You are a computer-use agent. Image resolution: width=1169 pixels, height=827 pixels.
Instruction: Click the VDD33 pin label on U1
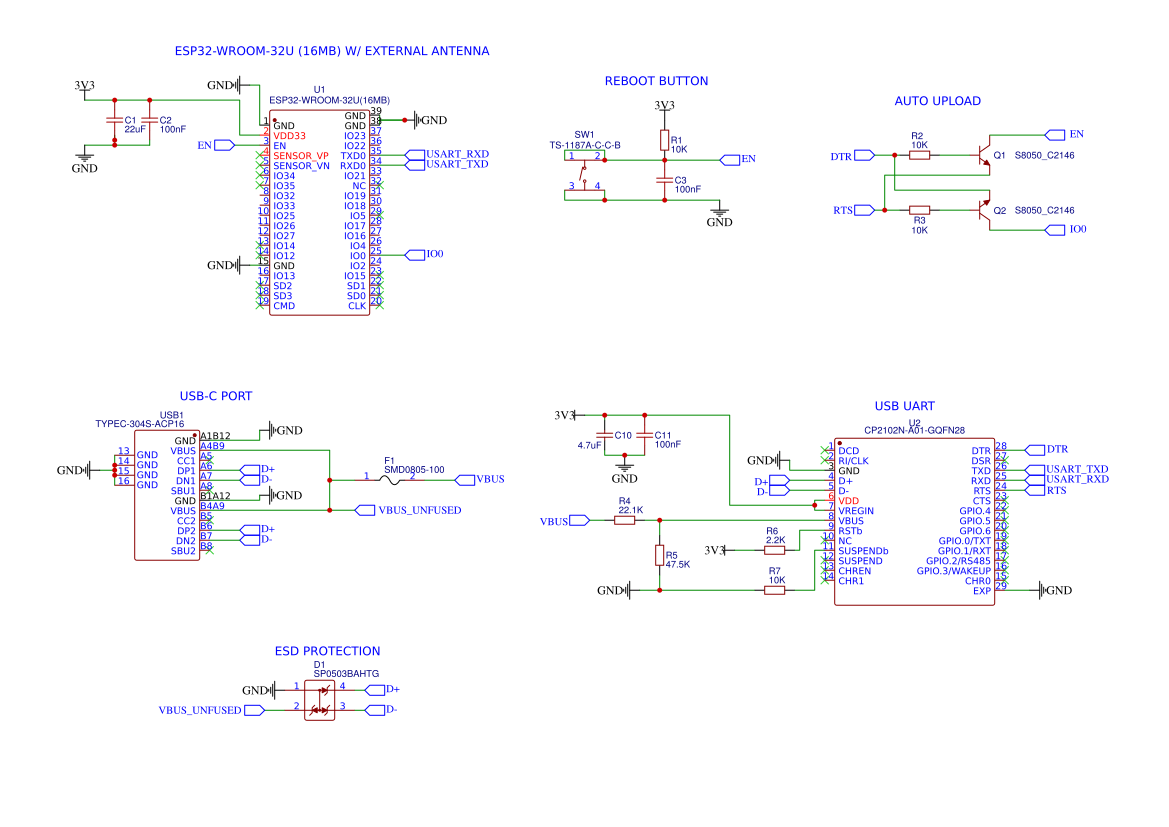289,136
